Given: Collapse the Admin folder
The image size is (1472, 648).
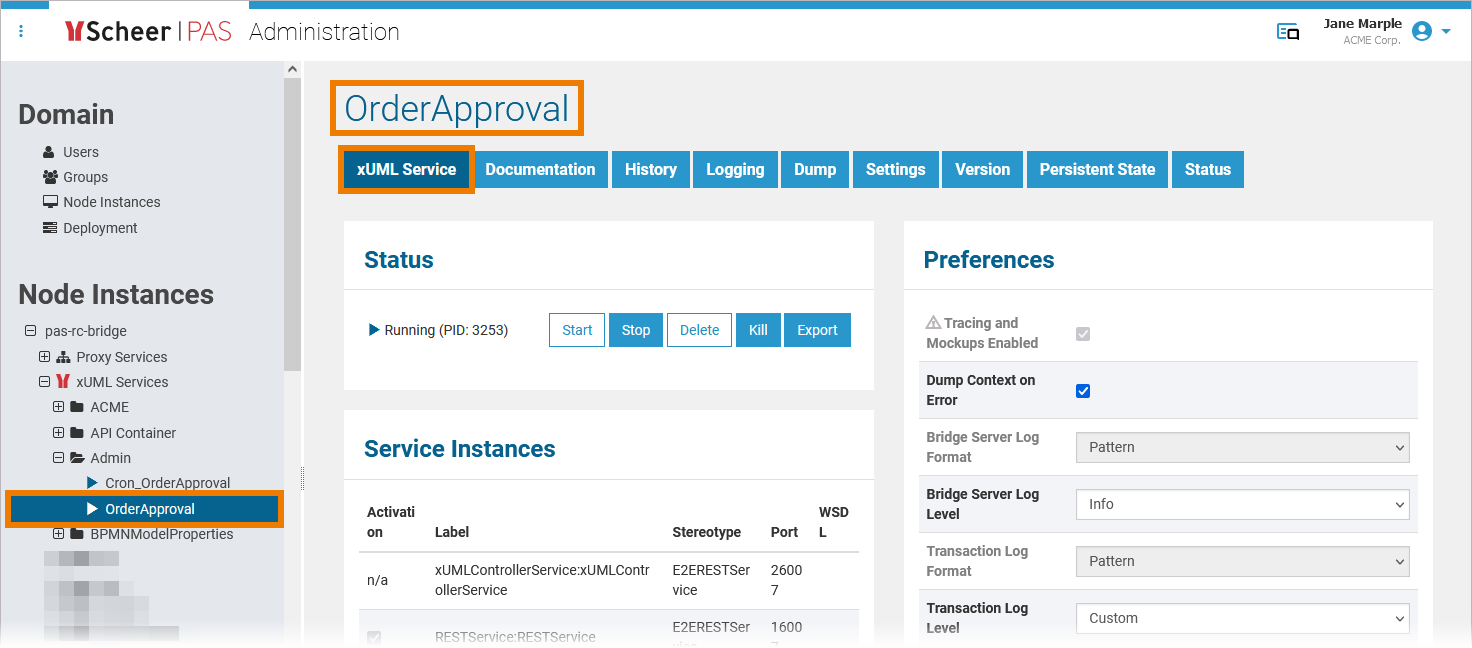Looking at the screenshot, I should pos(58,458).
